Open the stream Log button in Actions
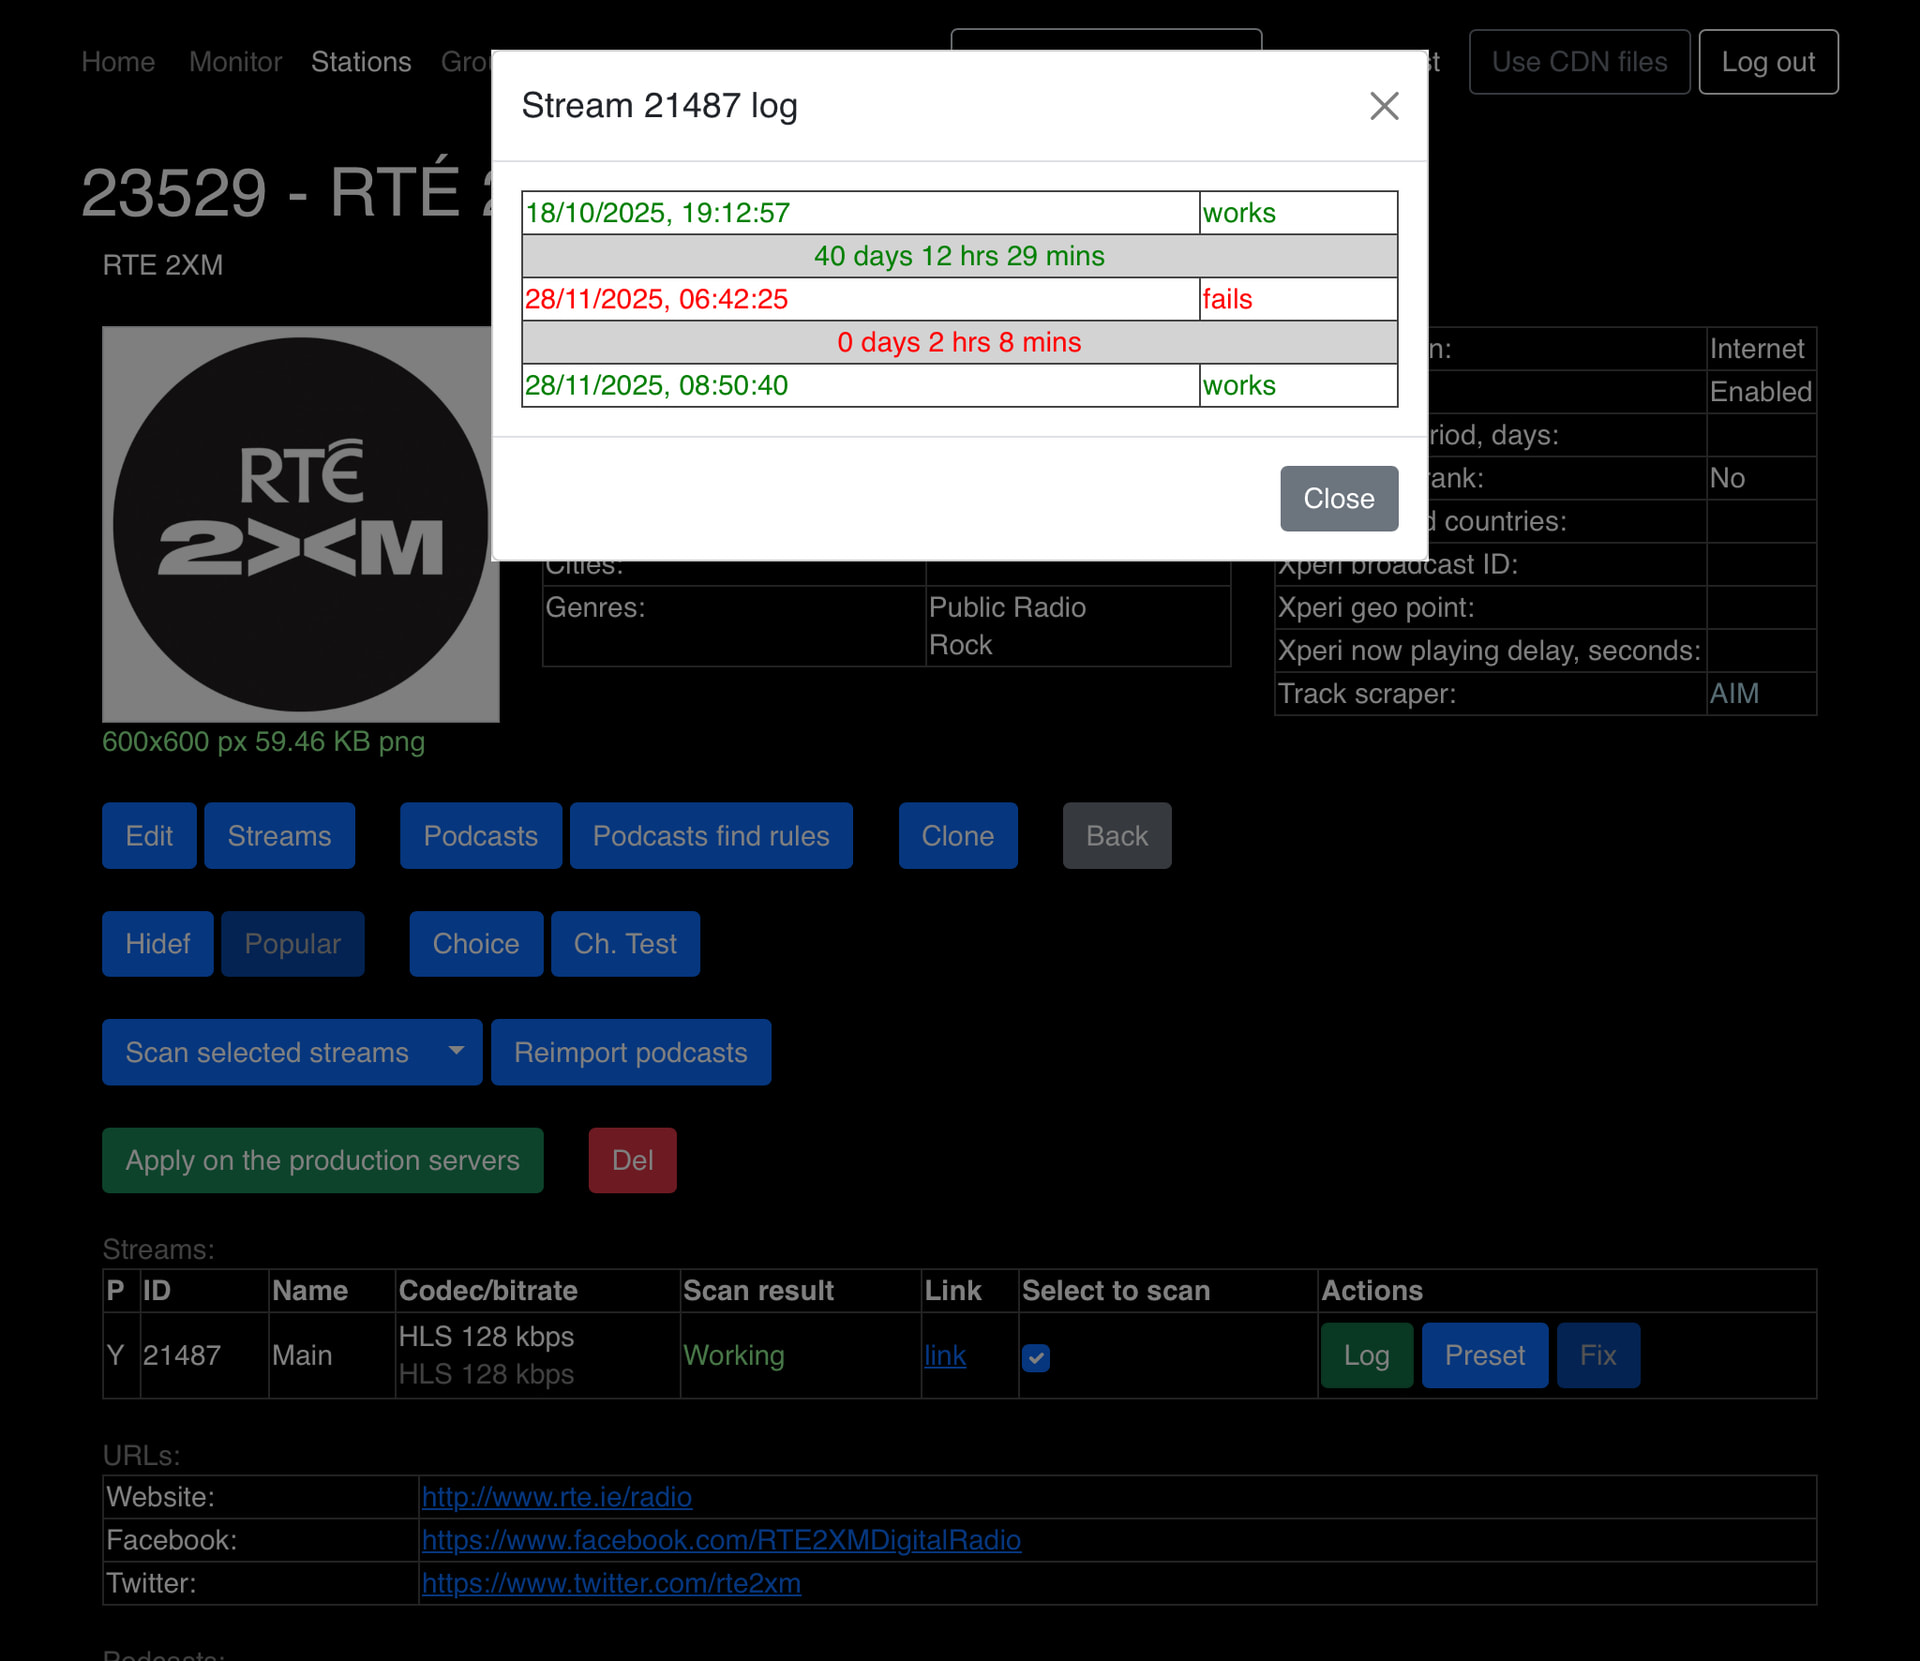 click(x=1366, y=1355)
